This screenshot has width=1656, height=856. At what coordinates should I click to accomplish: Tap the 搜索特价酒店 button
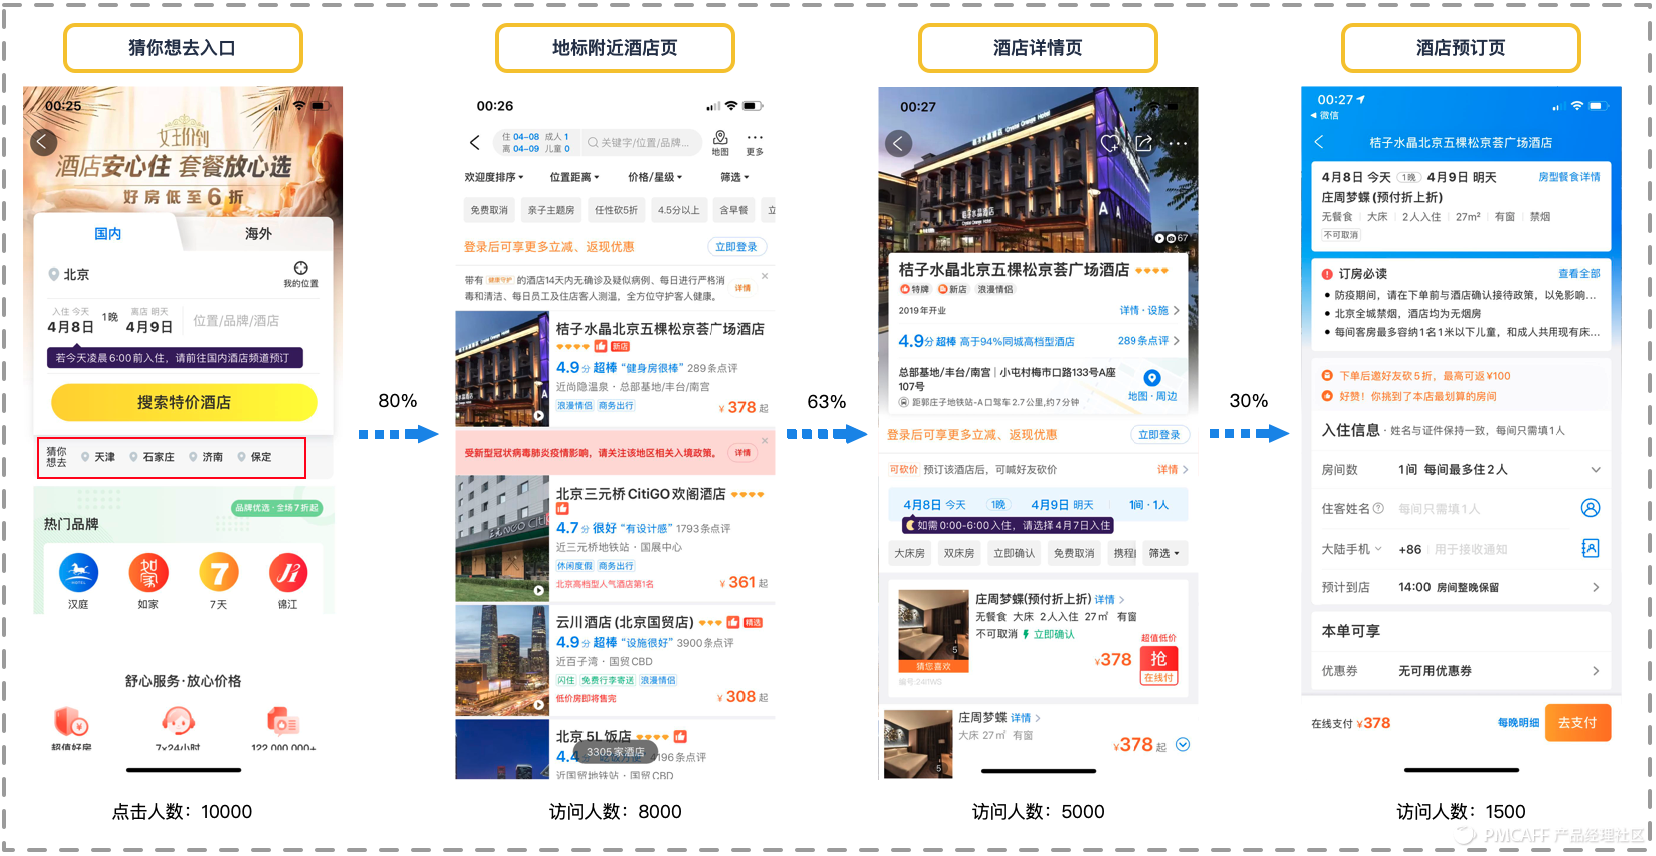[184, 402]
